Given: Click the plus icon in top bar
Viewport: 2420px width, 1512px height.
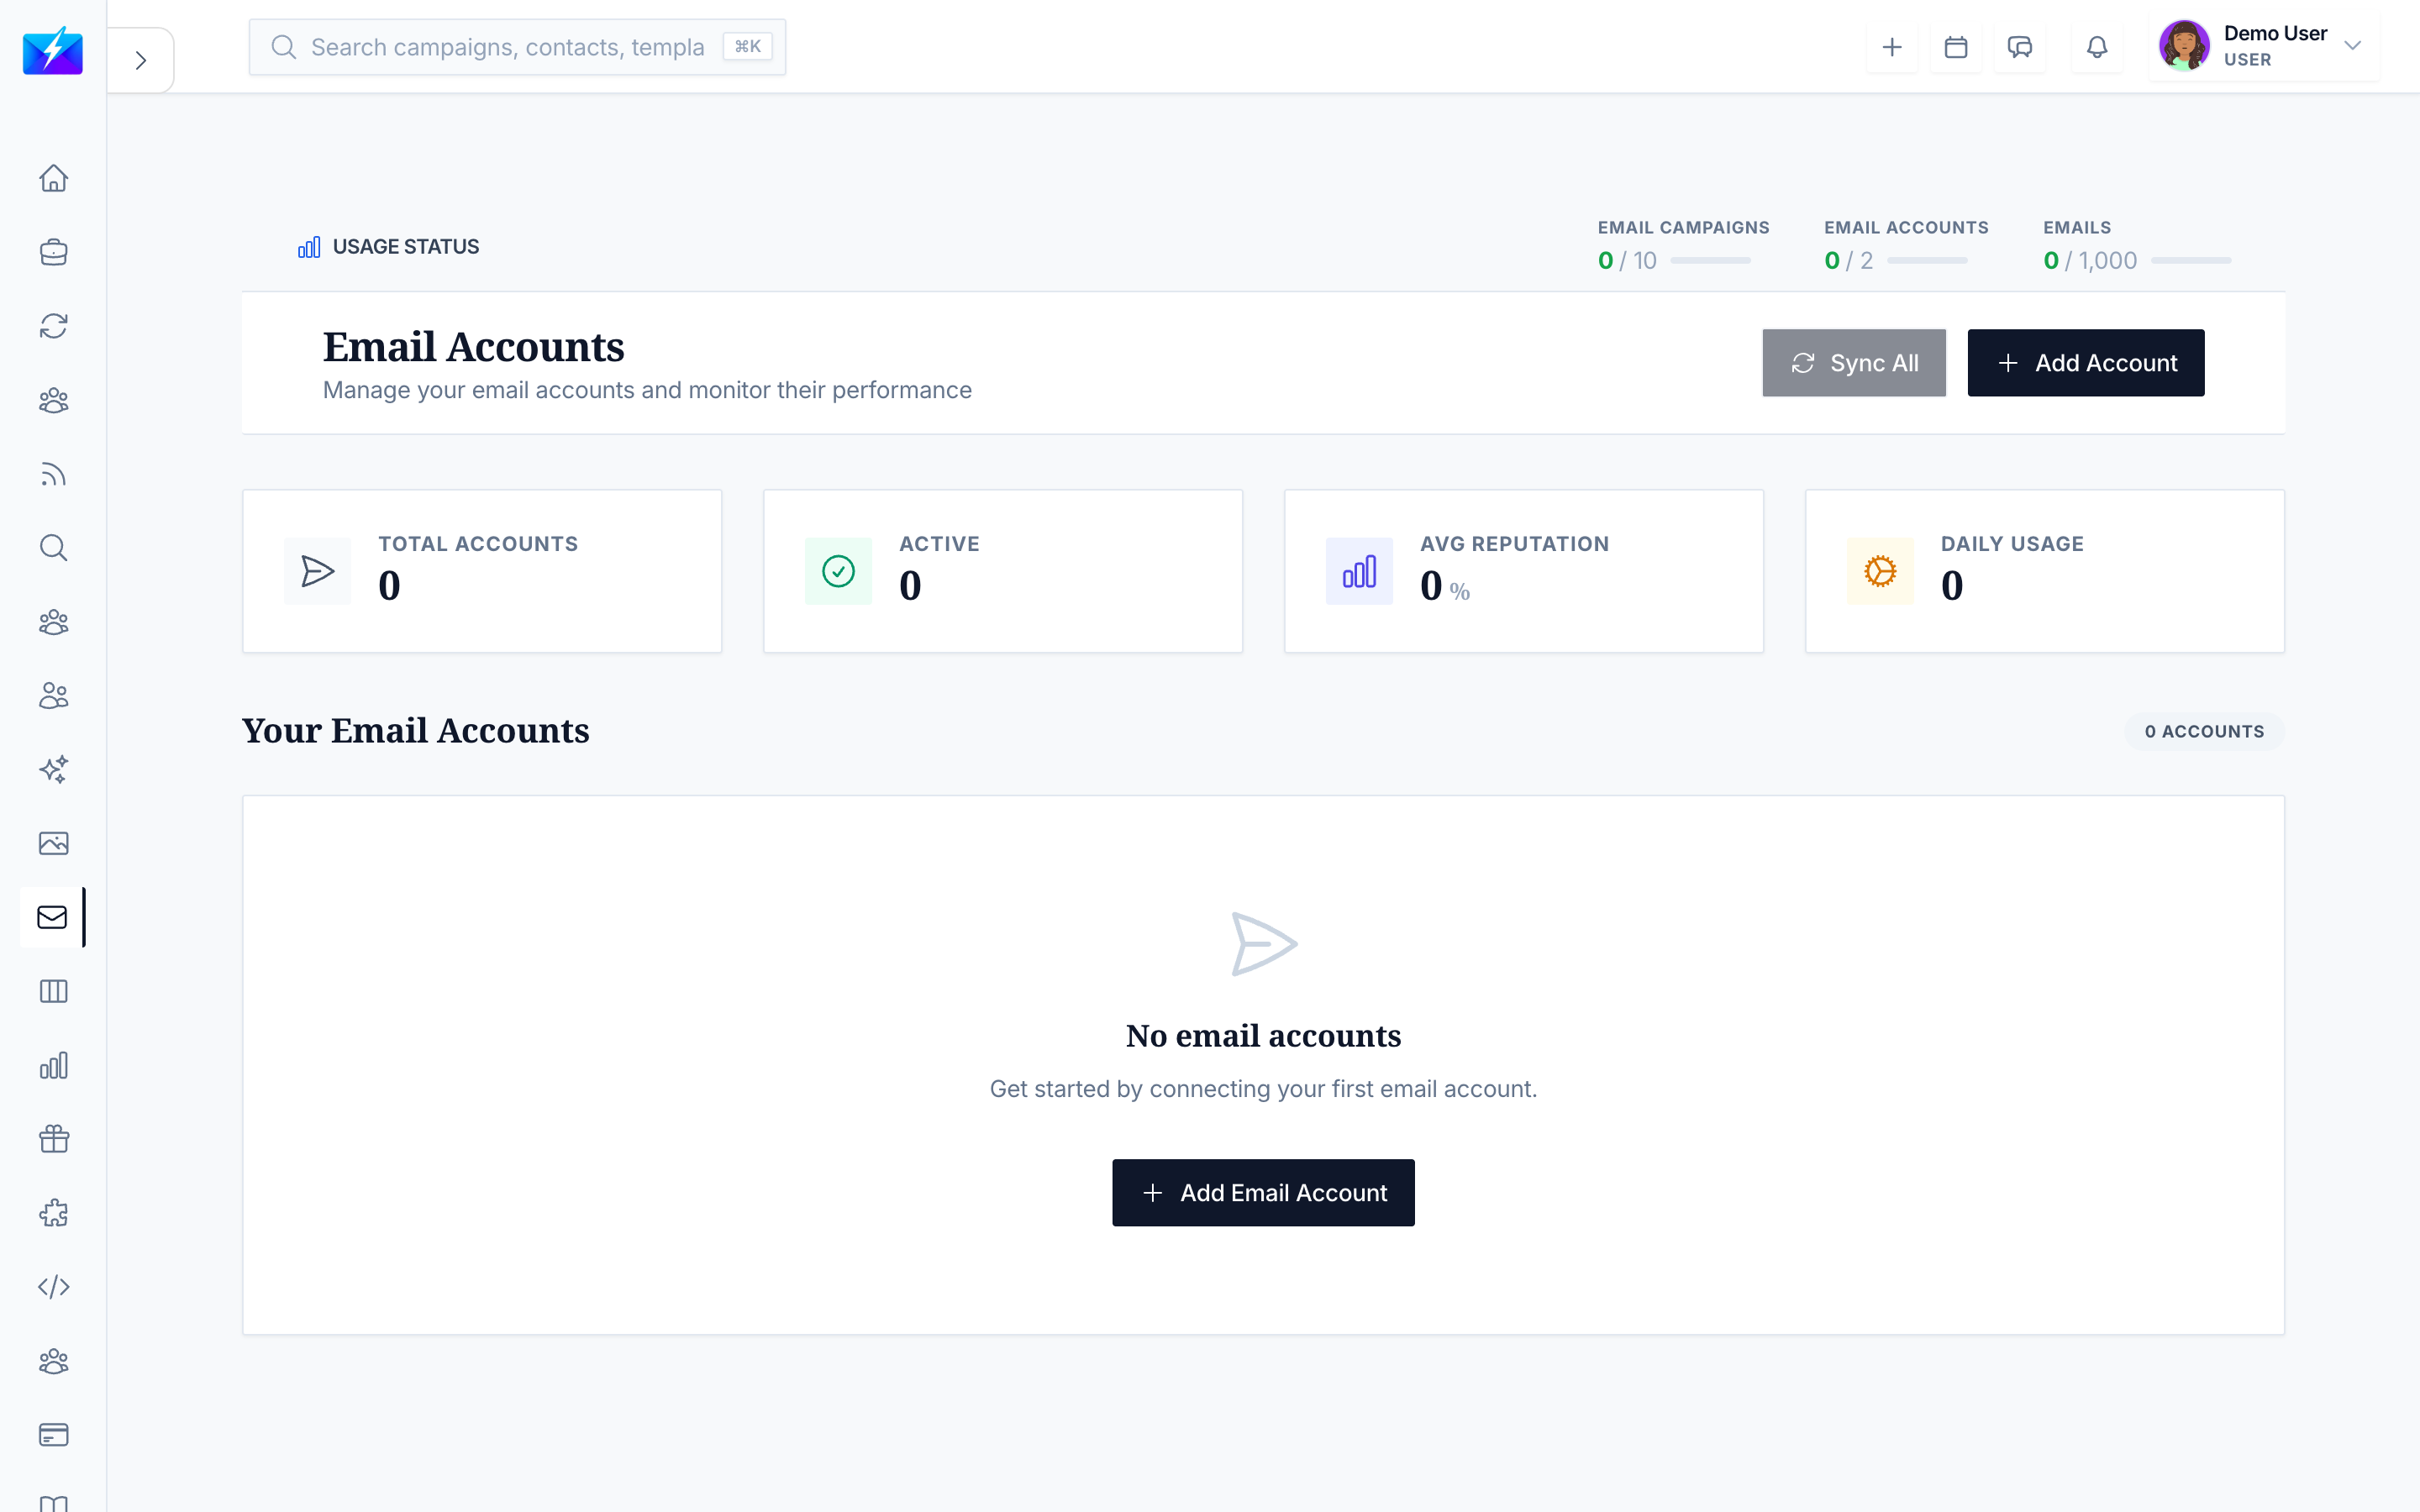Looking at the screenshot, I should (1892, 47).
